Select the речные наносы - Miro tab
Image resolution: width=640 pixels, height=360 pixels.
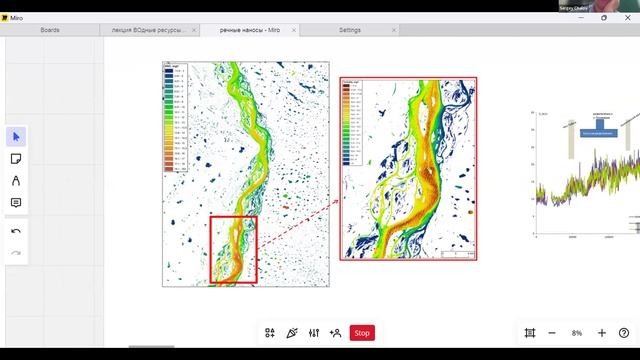(250, 30)
